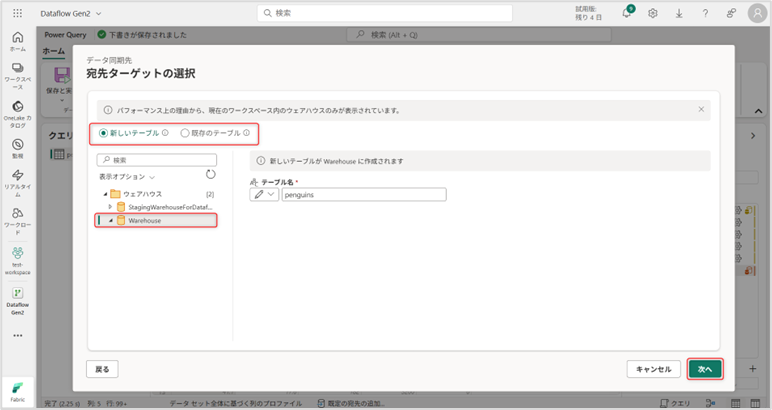Open the more options ellipsis in sidebar

click(x=18, y=336)
